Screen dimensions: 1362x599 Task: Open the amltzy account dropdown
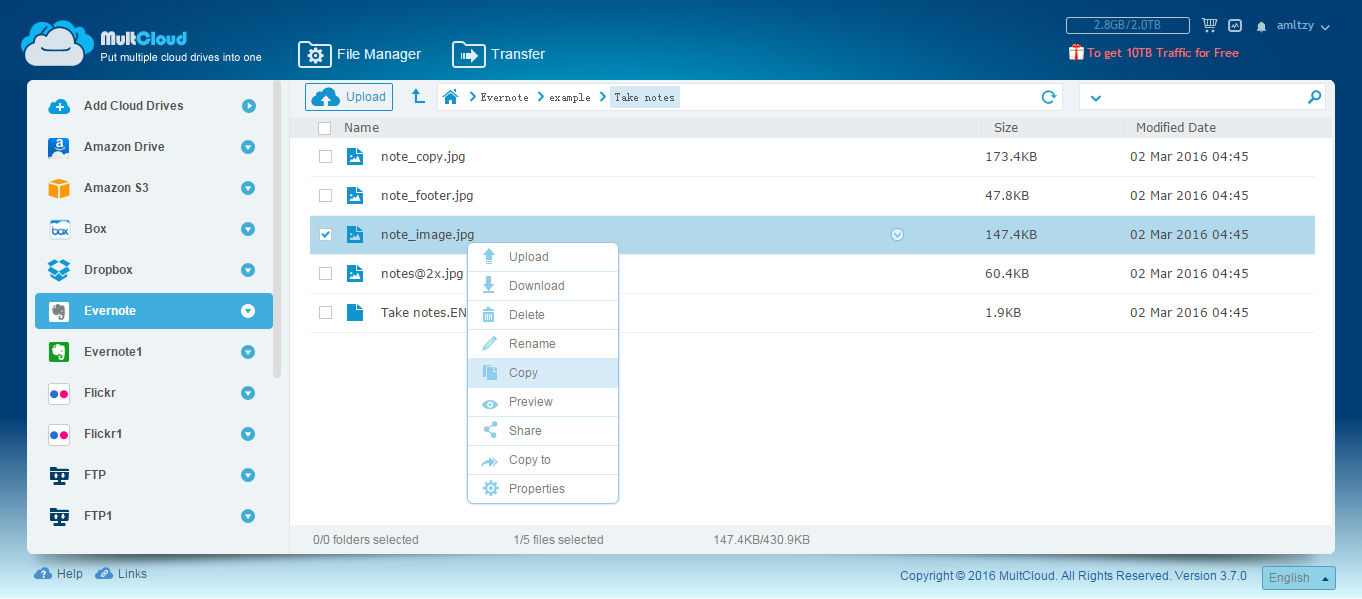[x=1303, y=26]
